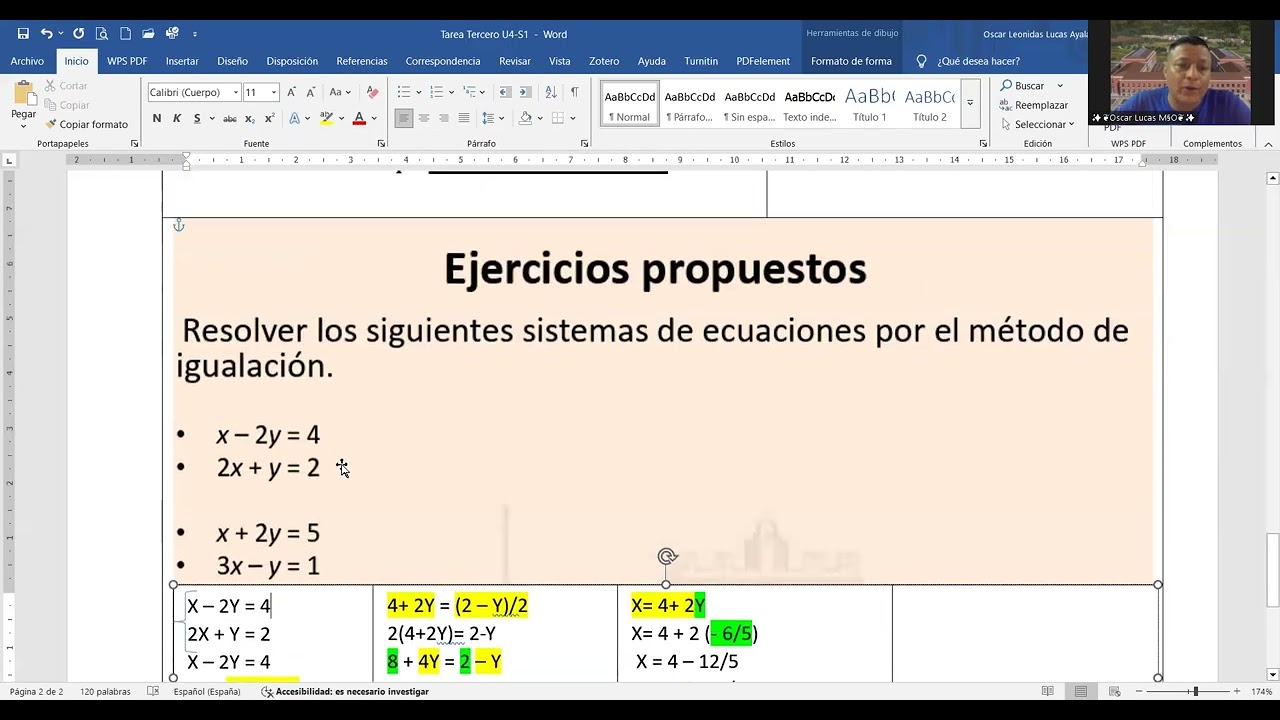Click vertical scrollbar down arrow
The image size is (1280, 720).
click(x=1272, y=674)
